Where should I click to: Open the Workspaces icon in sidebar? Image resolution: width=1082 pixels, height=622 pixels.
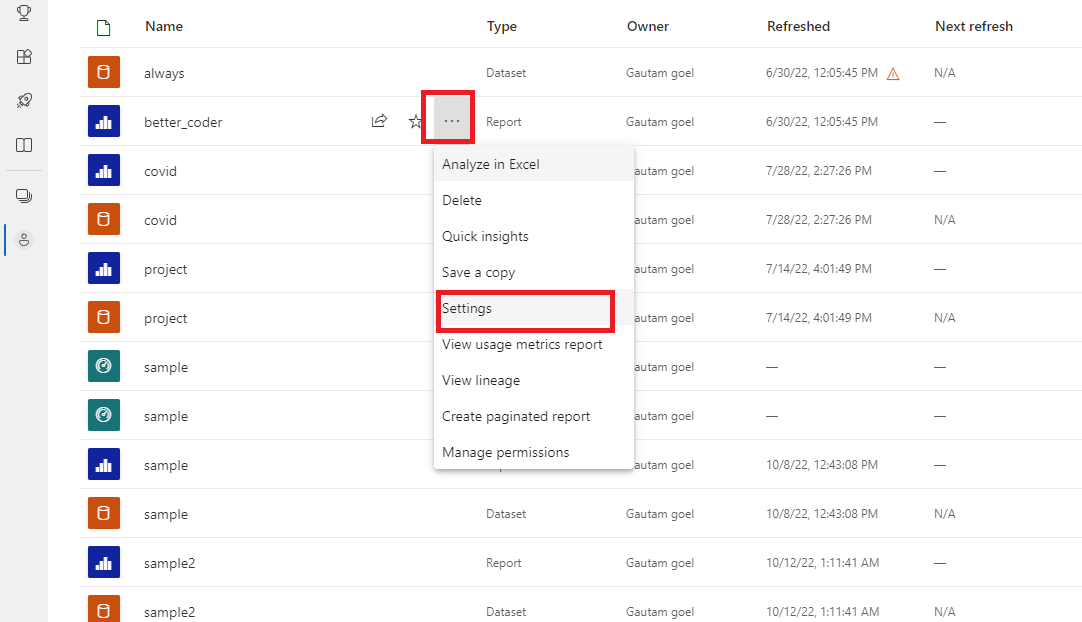point(25,196)
